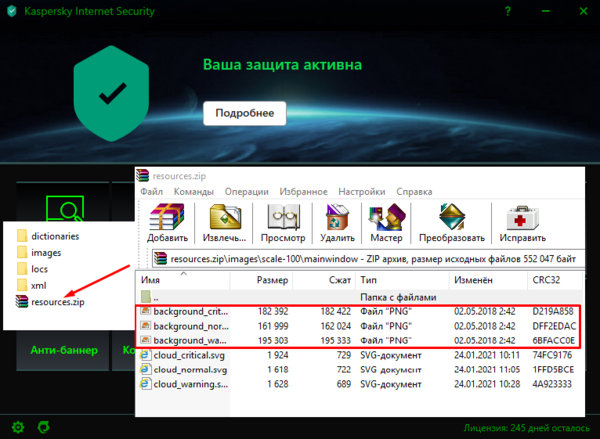This screenshot has width=600, height=439.
Task: Click the cloud_critical.svg file icon
Action: point(145,355)
